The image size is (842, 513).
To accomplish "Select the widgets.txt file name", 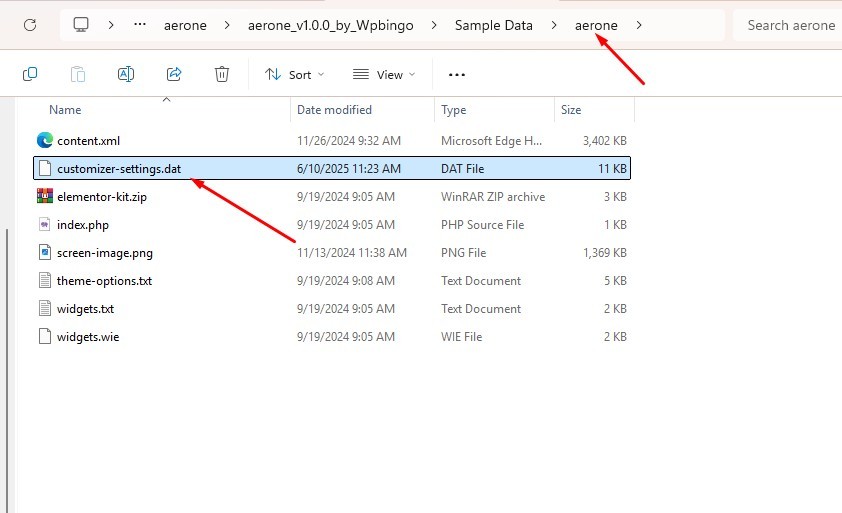I will [x=85, y=309].
